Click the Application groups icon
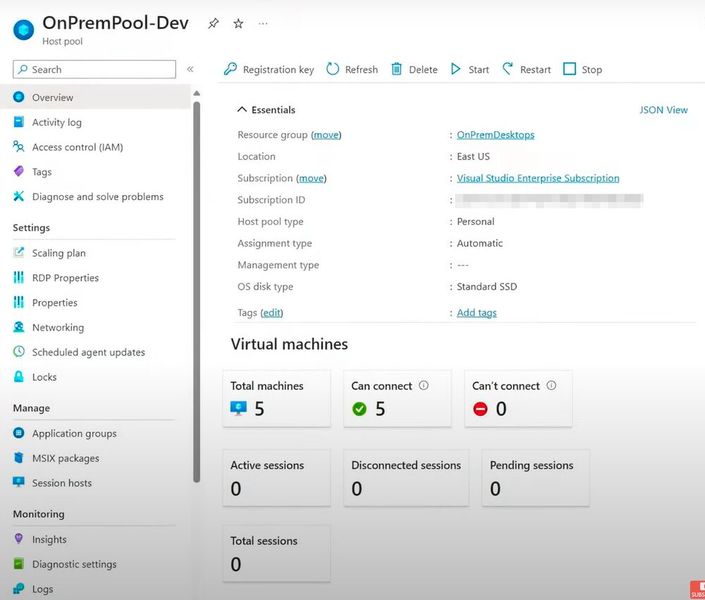705x600 pixels. tap(18, 433)
